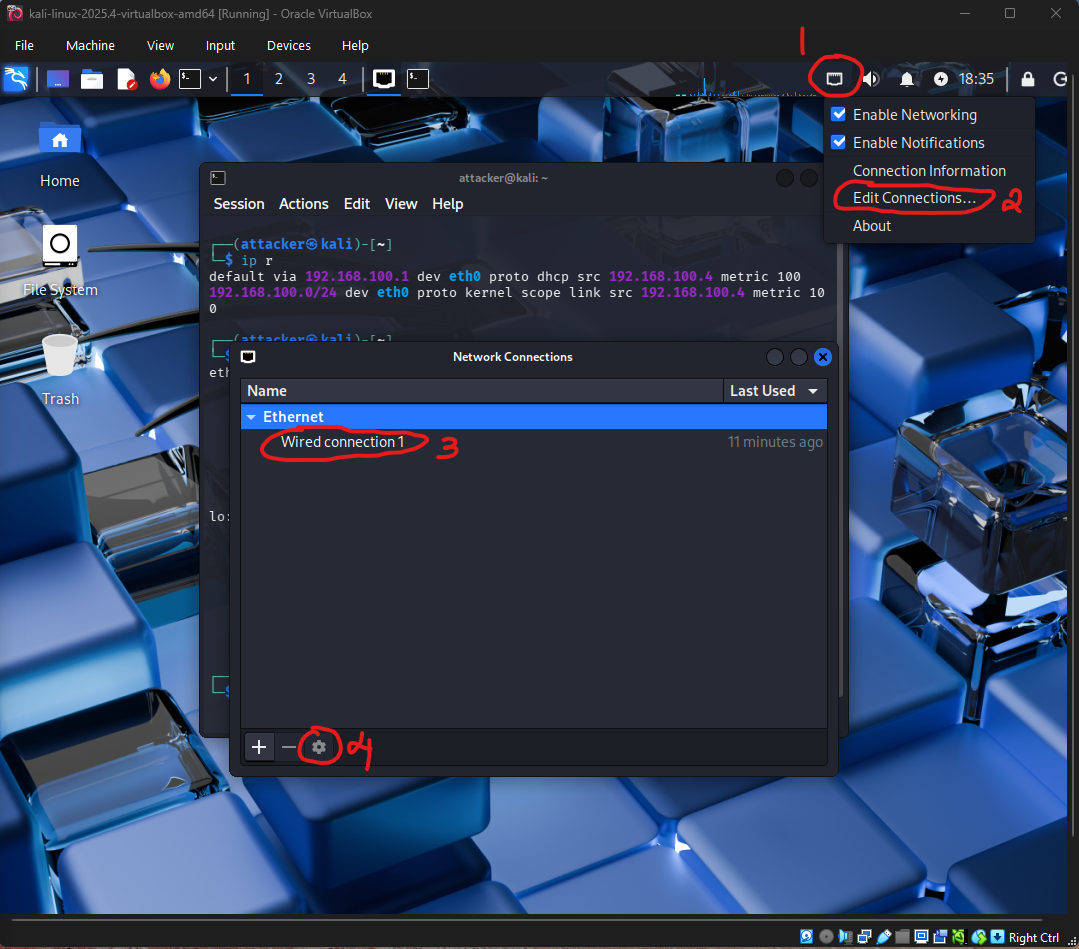Launch Firefox from the panel
This screenshot has height=949, width=1079.
pos(159,79)
